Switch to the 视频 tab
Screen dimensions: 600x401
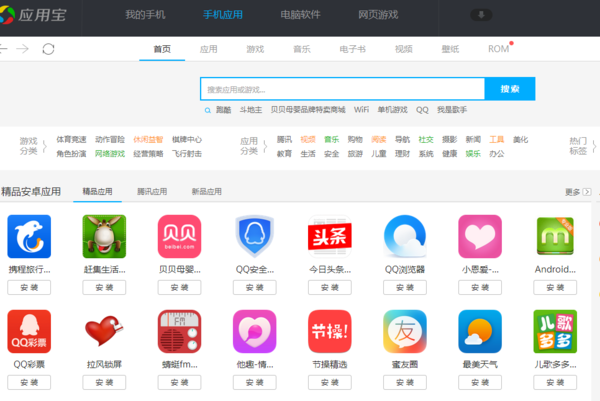coord(404,49)
